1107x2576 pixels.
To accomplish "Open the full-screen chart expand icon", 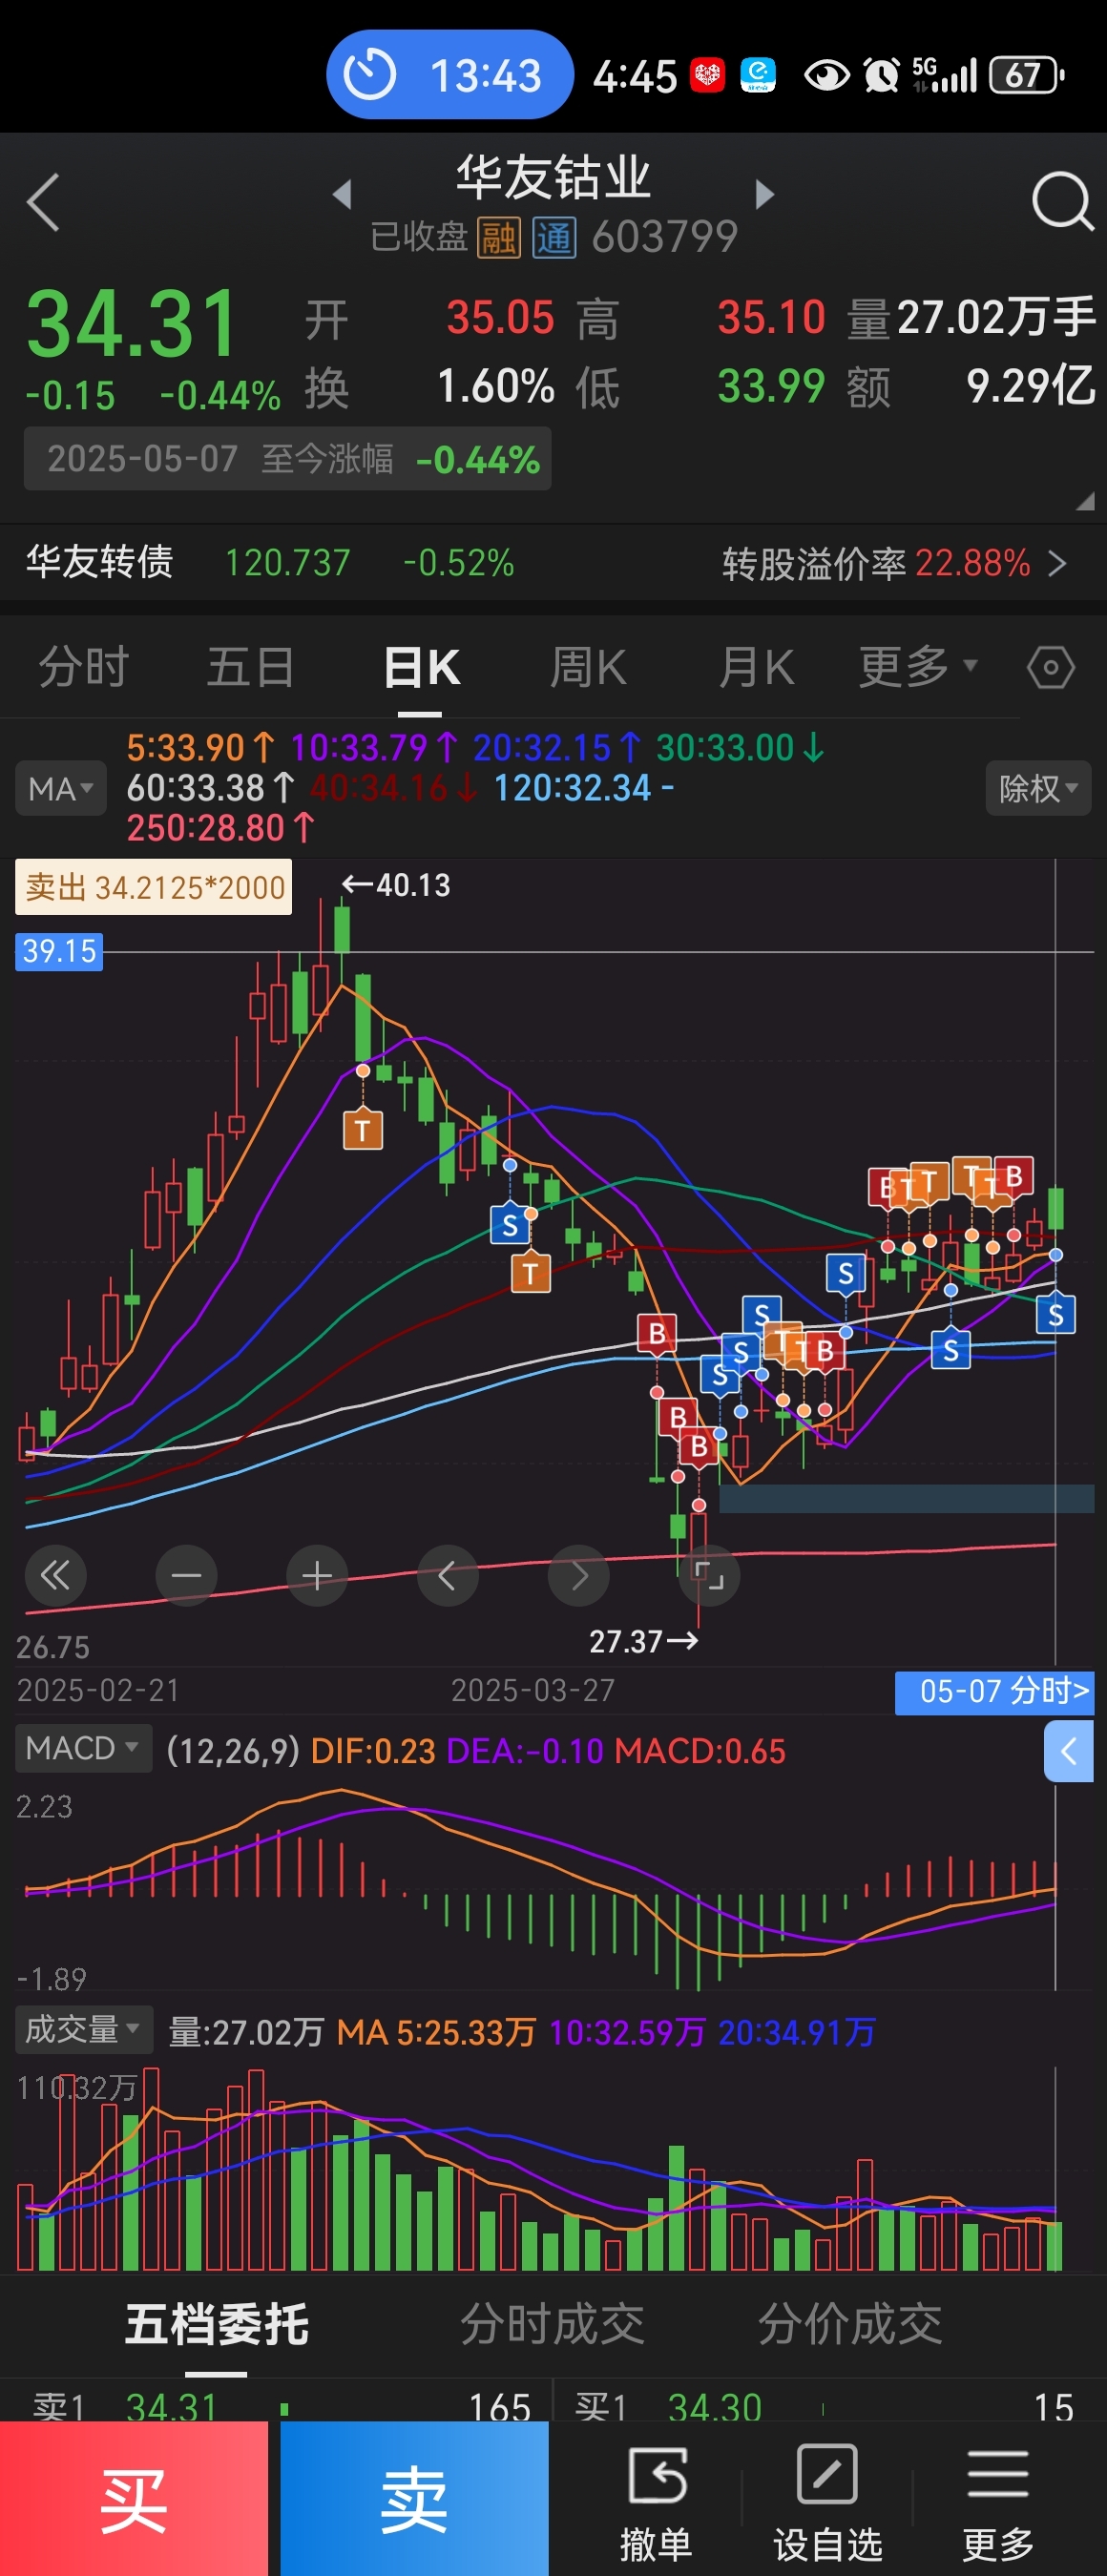I will [x=709, y=1576].
